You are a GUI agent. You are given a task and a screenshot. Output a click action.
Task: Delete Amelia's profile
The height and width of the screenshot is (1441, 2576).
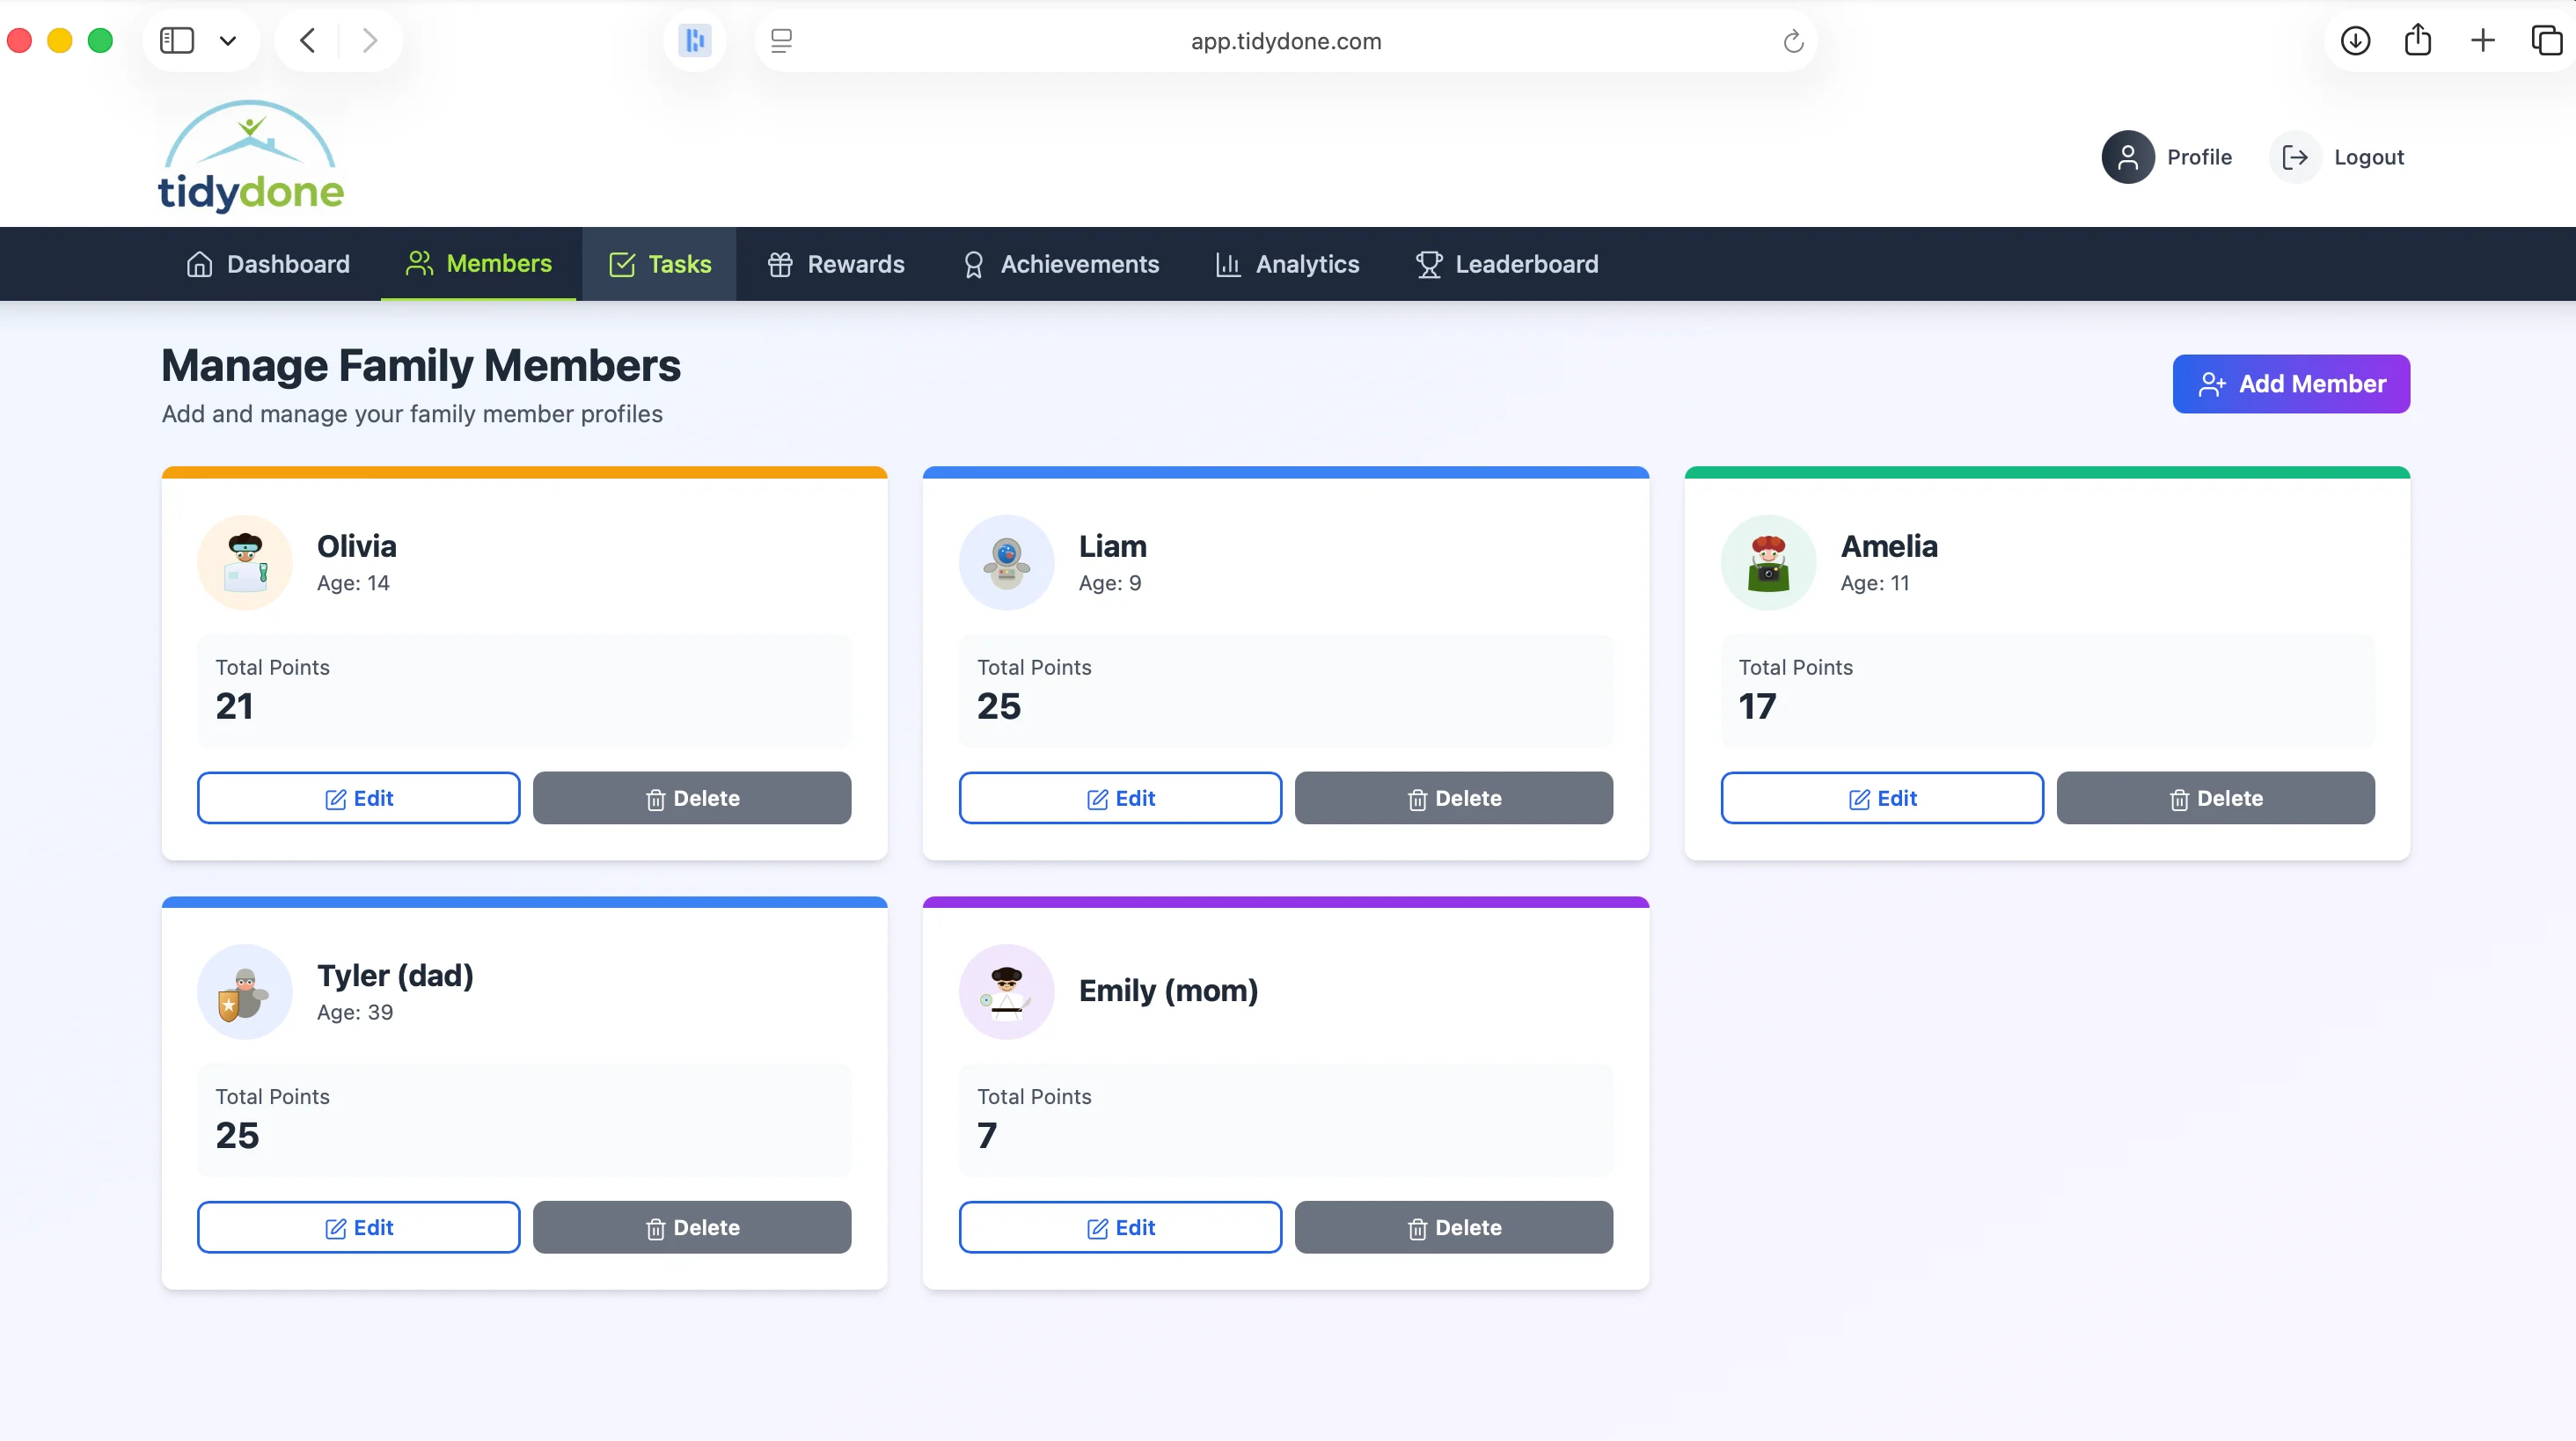[x=2216, y=798]
